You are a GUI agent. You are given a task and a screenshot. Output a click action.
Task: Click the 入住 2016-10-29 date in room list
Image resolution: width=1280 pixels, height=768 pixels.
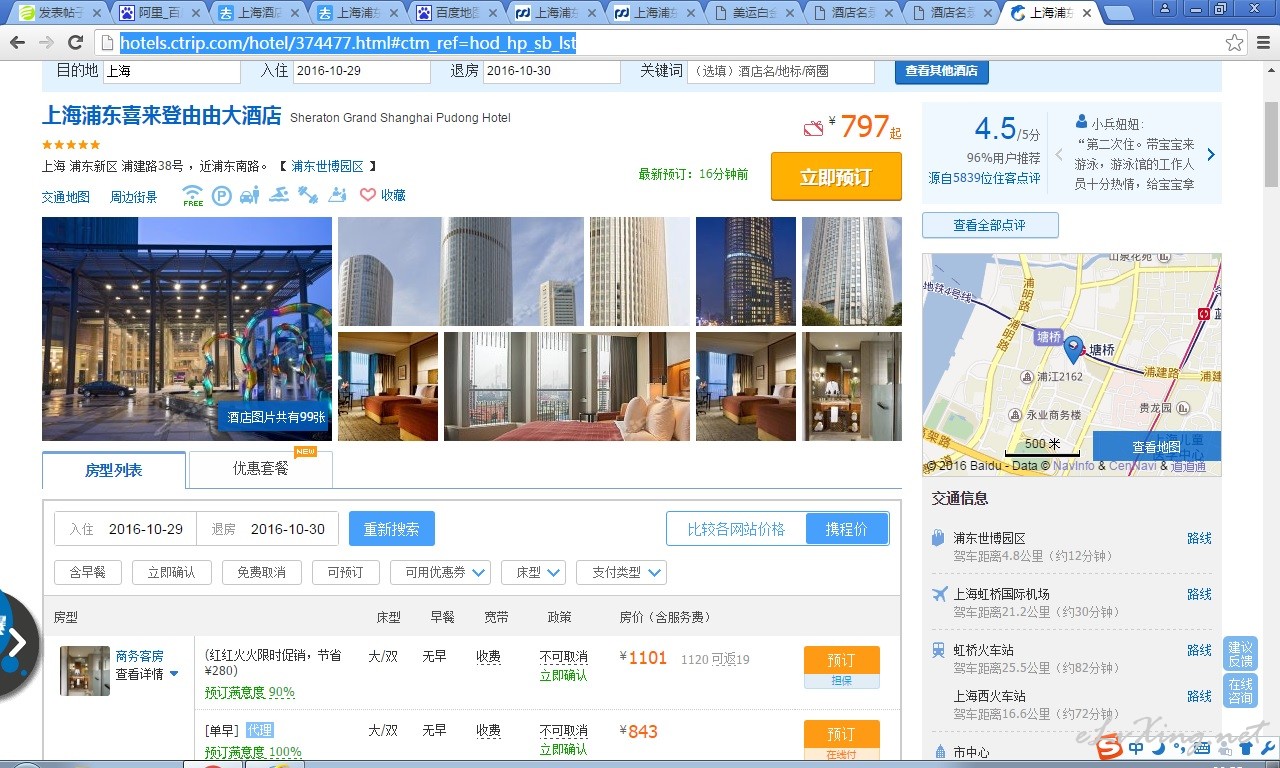pyautogui.click(x=126, y=529)
